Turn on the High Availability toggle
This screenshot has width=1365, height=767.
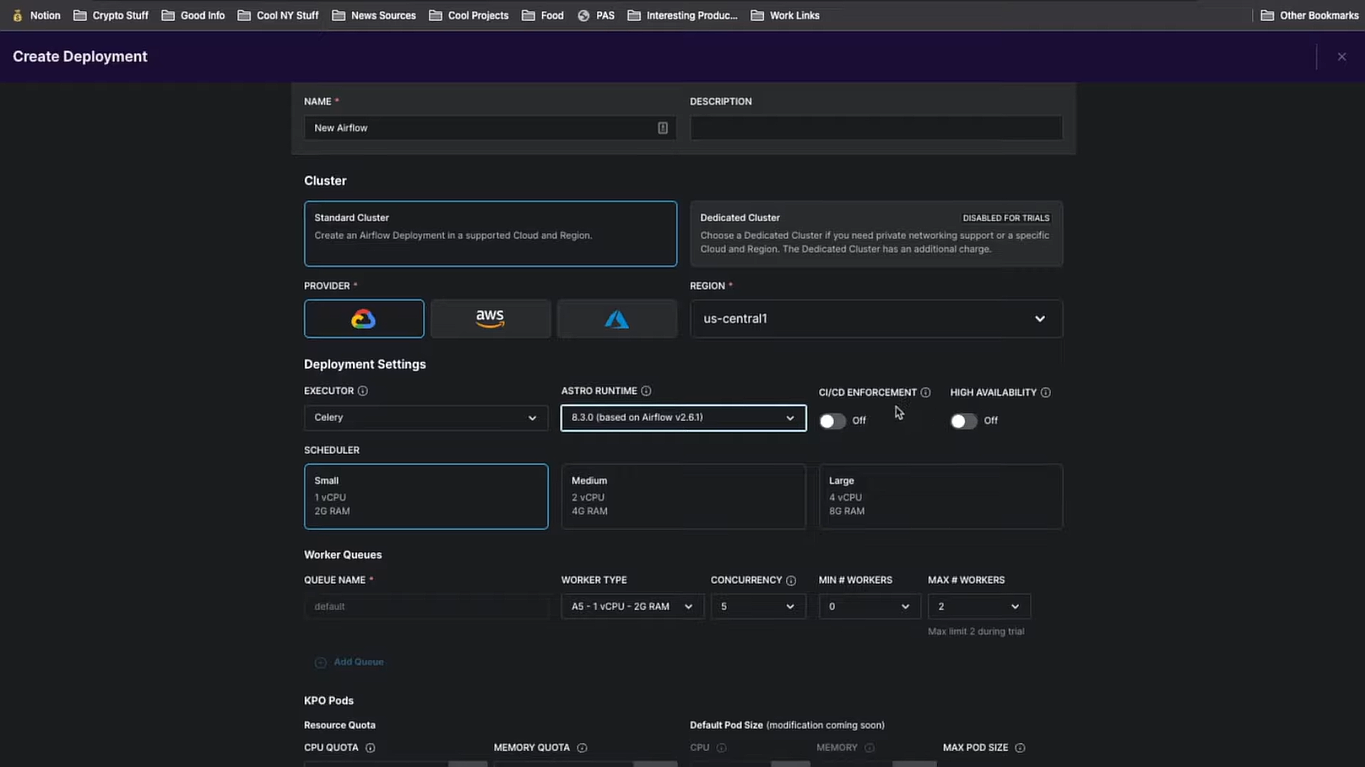click(x=963, y=421)
